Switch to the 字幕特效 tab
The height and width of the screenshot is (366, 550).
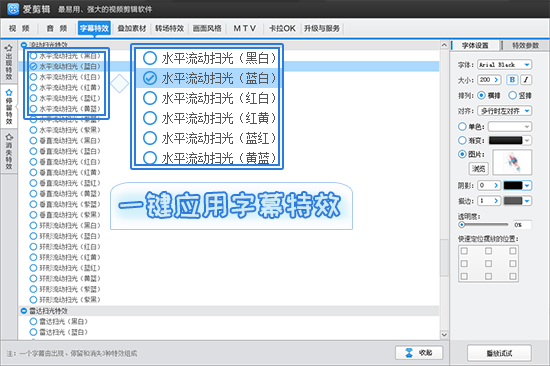(94, 28)
